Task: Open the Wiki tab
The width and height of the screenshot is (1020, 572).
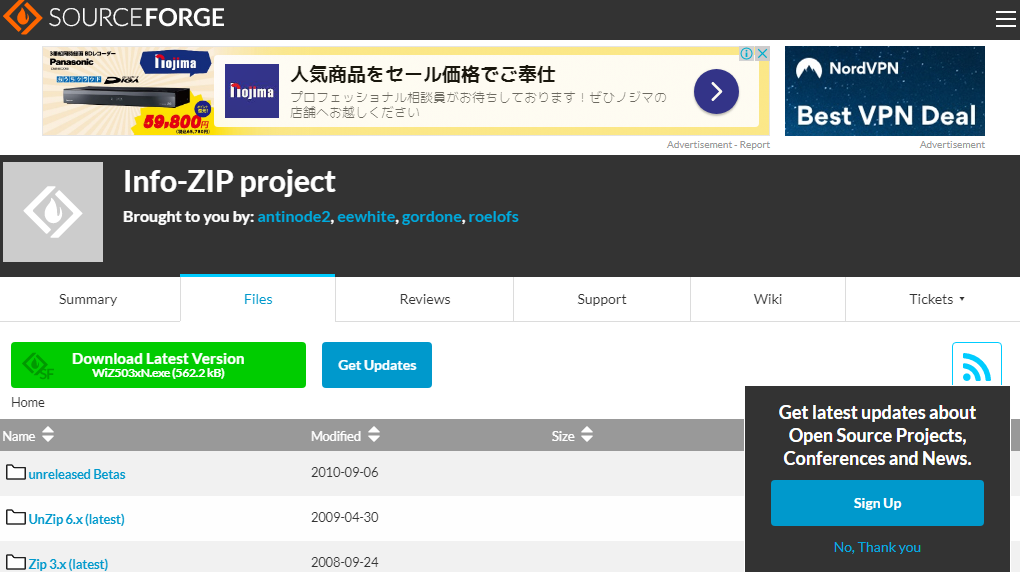Action: coord(768,299)
